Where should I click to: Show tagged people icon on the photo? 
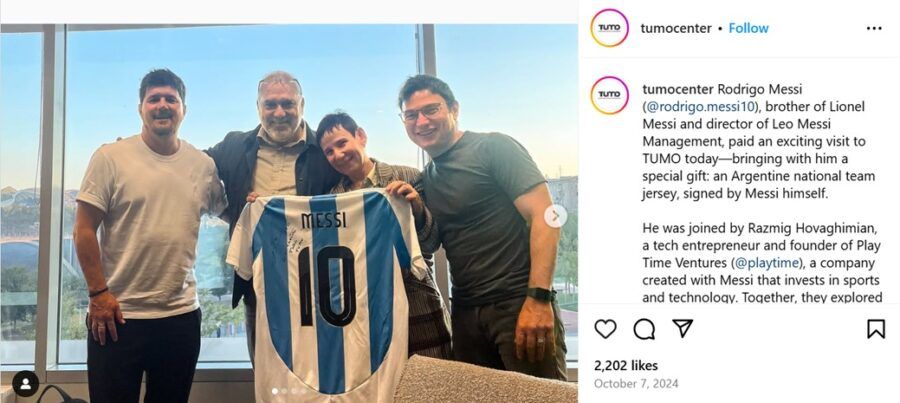[26, 383]
